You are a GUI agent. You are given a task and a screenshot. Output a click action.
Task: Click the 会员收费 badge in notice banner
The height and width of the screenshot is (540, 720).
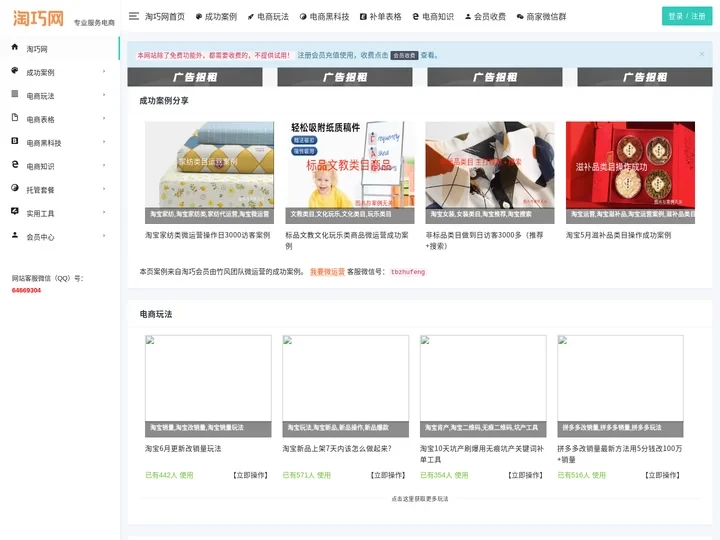click(405, 56)
